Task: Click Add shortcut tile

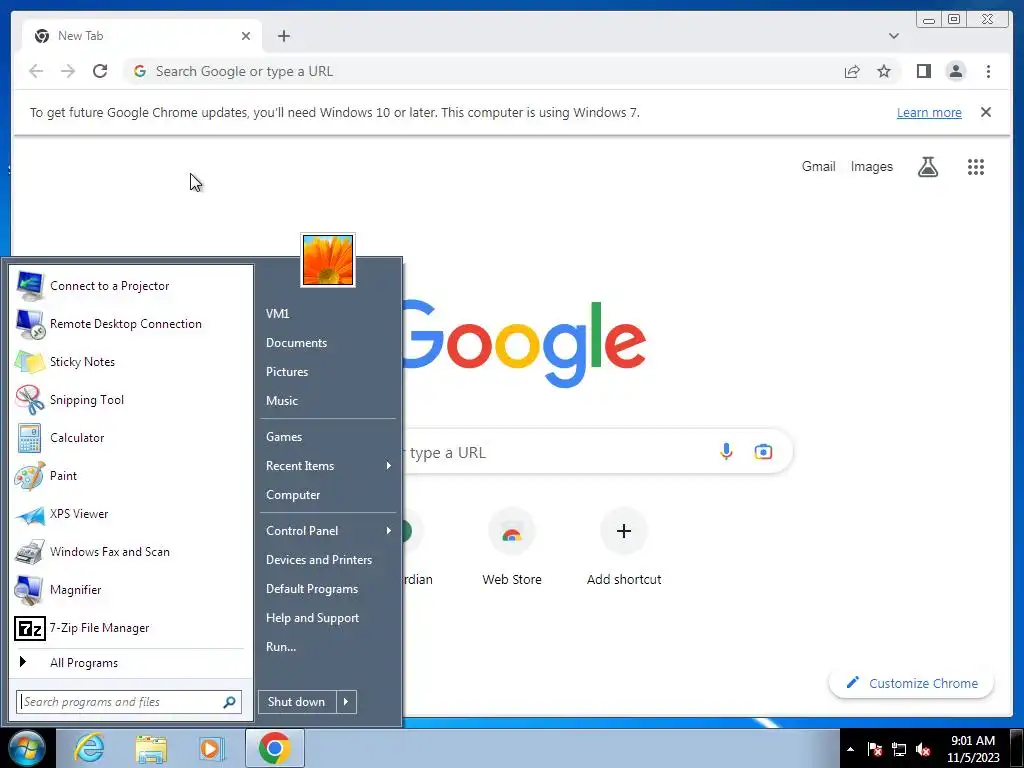Action: pyautogui.click(x=624, y=547)
